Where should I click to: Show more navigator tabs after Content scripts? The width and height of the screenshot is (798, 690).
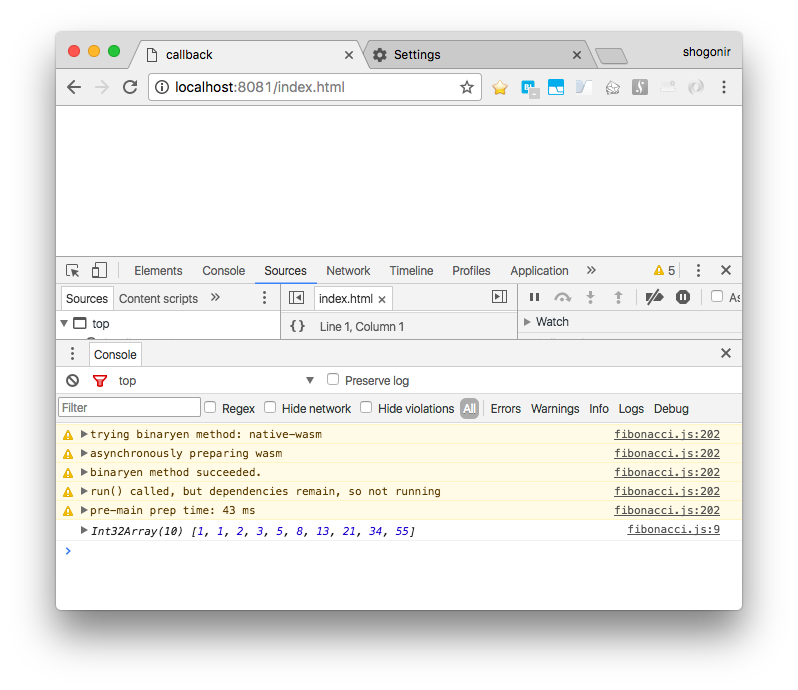pyautogui.click(x=215, y=297)
